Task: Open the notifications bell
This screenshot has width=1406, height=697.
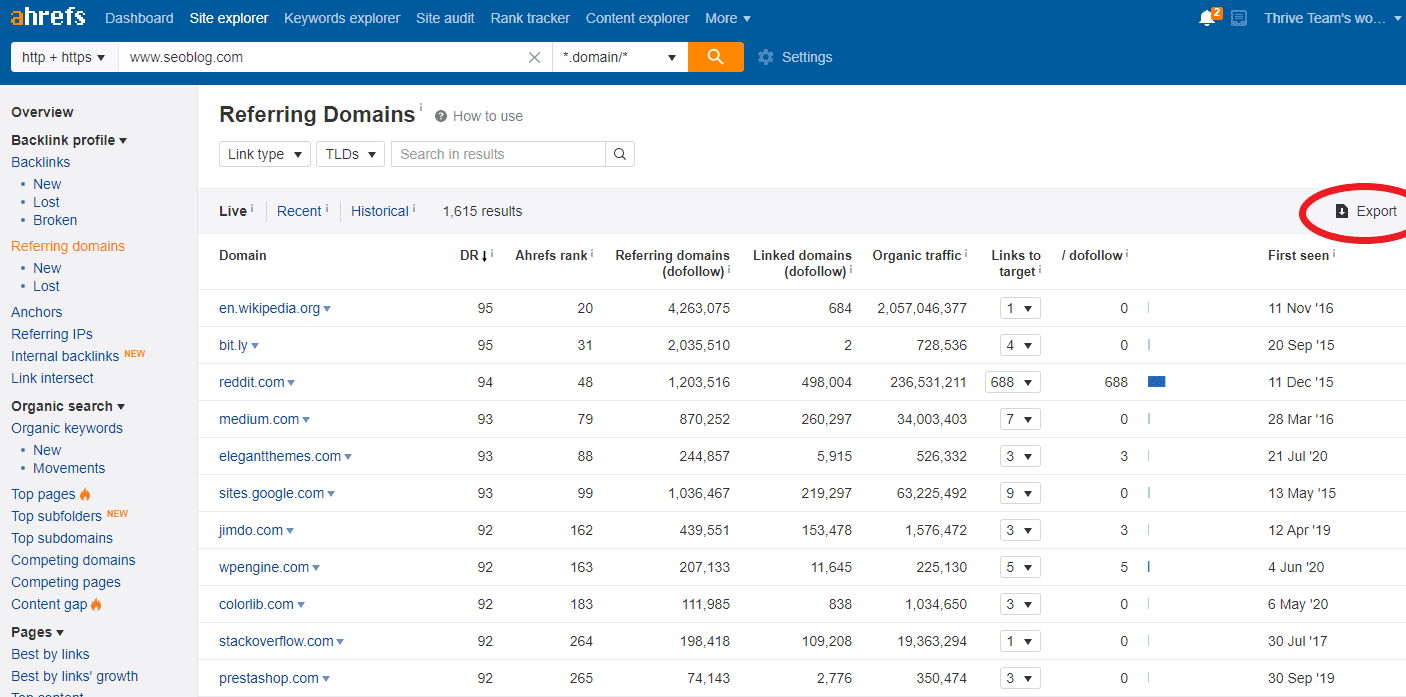Action: (x=1207, y=18)
